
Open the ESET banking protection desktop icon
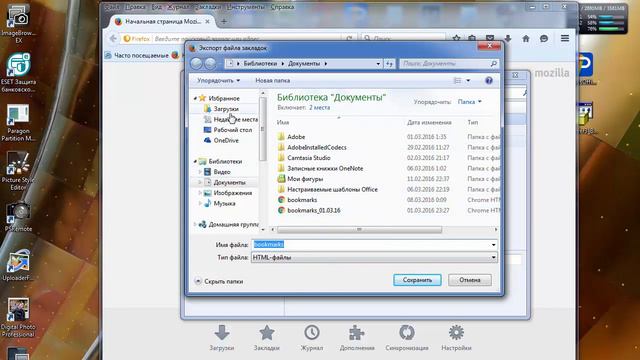[x=18, y=73]
